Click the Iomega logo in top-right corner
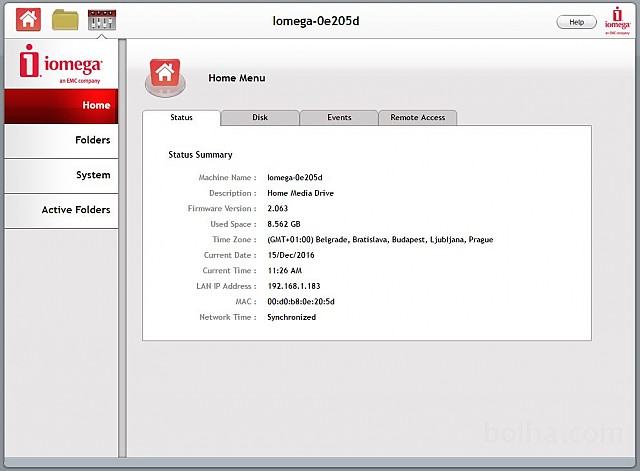Screen dimensions: 640x471 click(617, 21)
